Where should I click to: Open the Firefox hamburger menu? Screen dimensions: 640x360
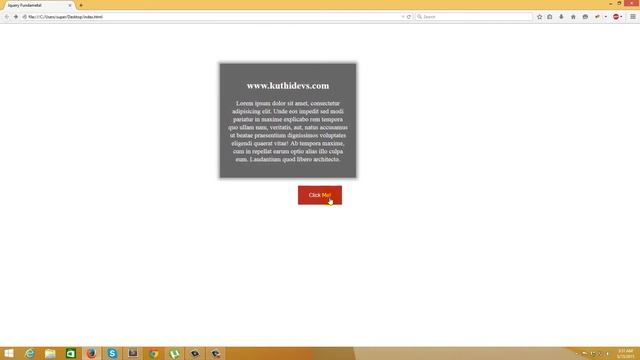pyautogui.click(x=633, y=17)
